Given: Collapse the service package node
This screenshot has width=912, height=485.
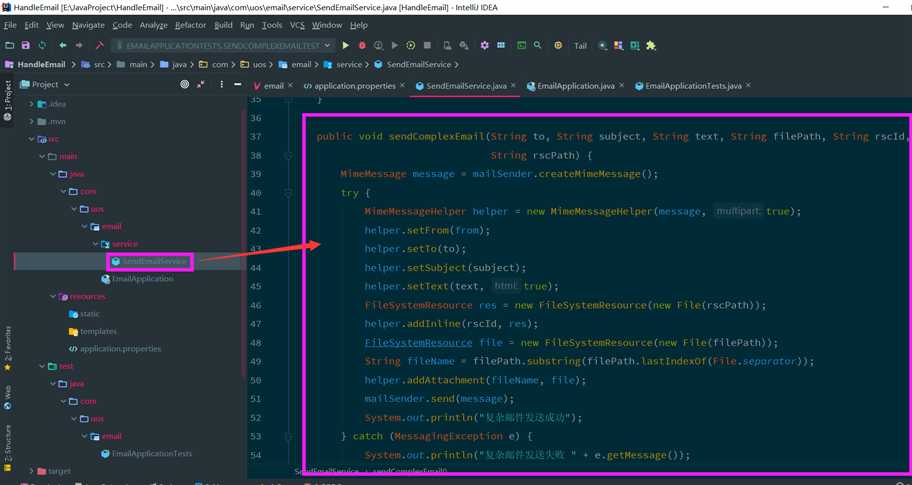Looking at the screenshot, I should tap(95, 244).
